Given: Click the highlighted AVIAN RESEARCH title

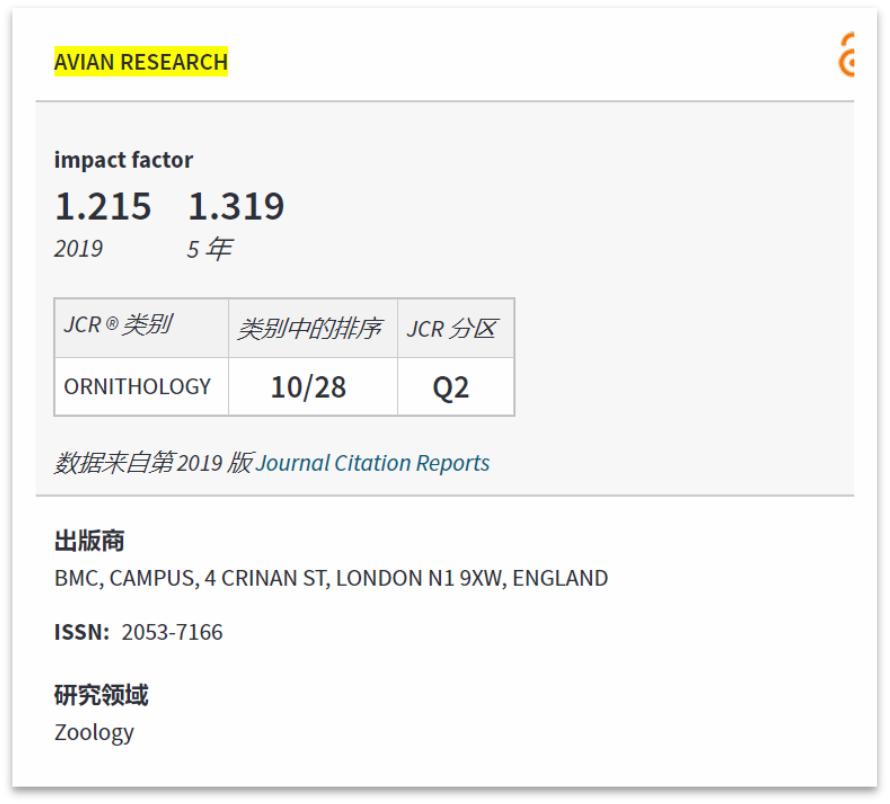Looking at the screenshot, I should coord(141,61).
